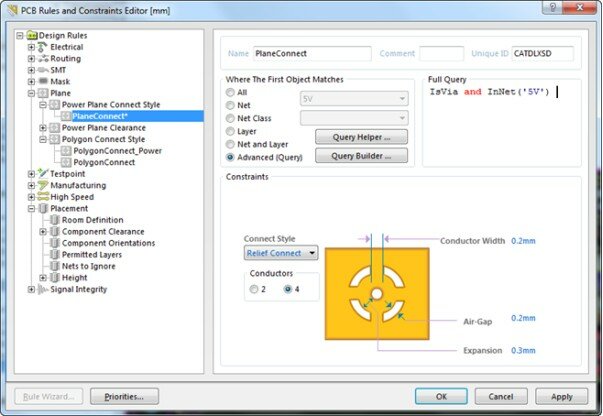The image size is (603, 416).
Task: Click the Testpoint category icon
Action: pos(43,174)
